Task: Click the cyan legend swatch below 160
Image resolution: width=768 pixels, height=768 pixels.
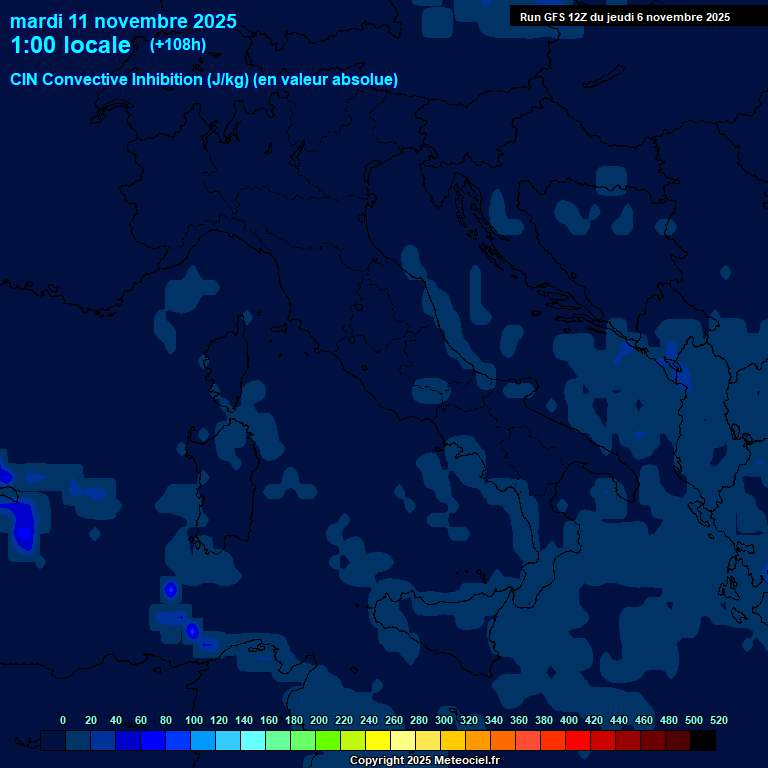Action: pyautogui.click(x=254, y=741)
